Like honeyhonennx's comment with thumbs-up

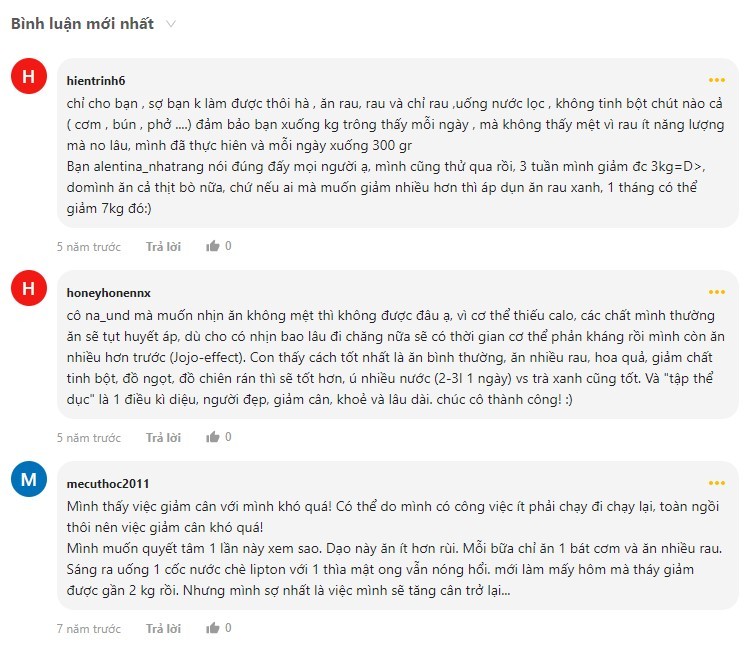[x=213, y=438]
